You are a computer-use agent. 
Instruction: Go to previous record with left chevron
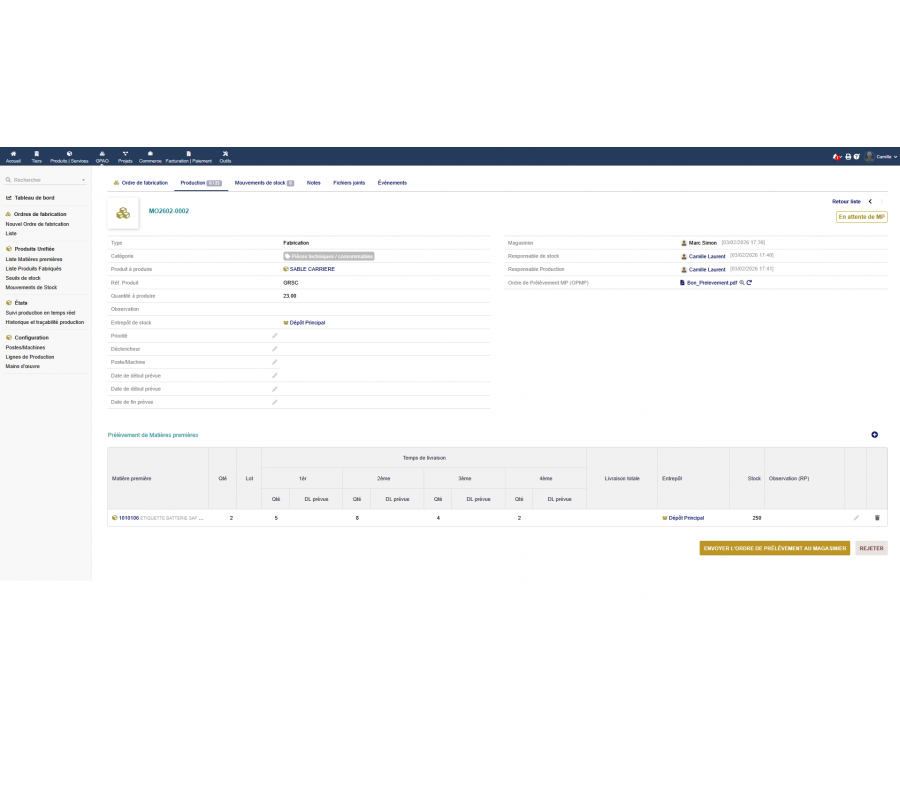click(x=869, y=201)
